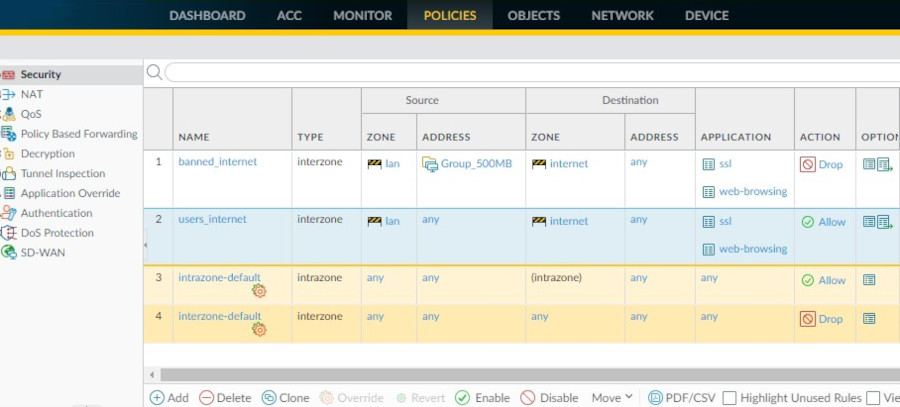Click Drop action of interzone-default rule
900x407 pixels.
tap(821, 319)
